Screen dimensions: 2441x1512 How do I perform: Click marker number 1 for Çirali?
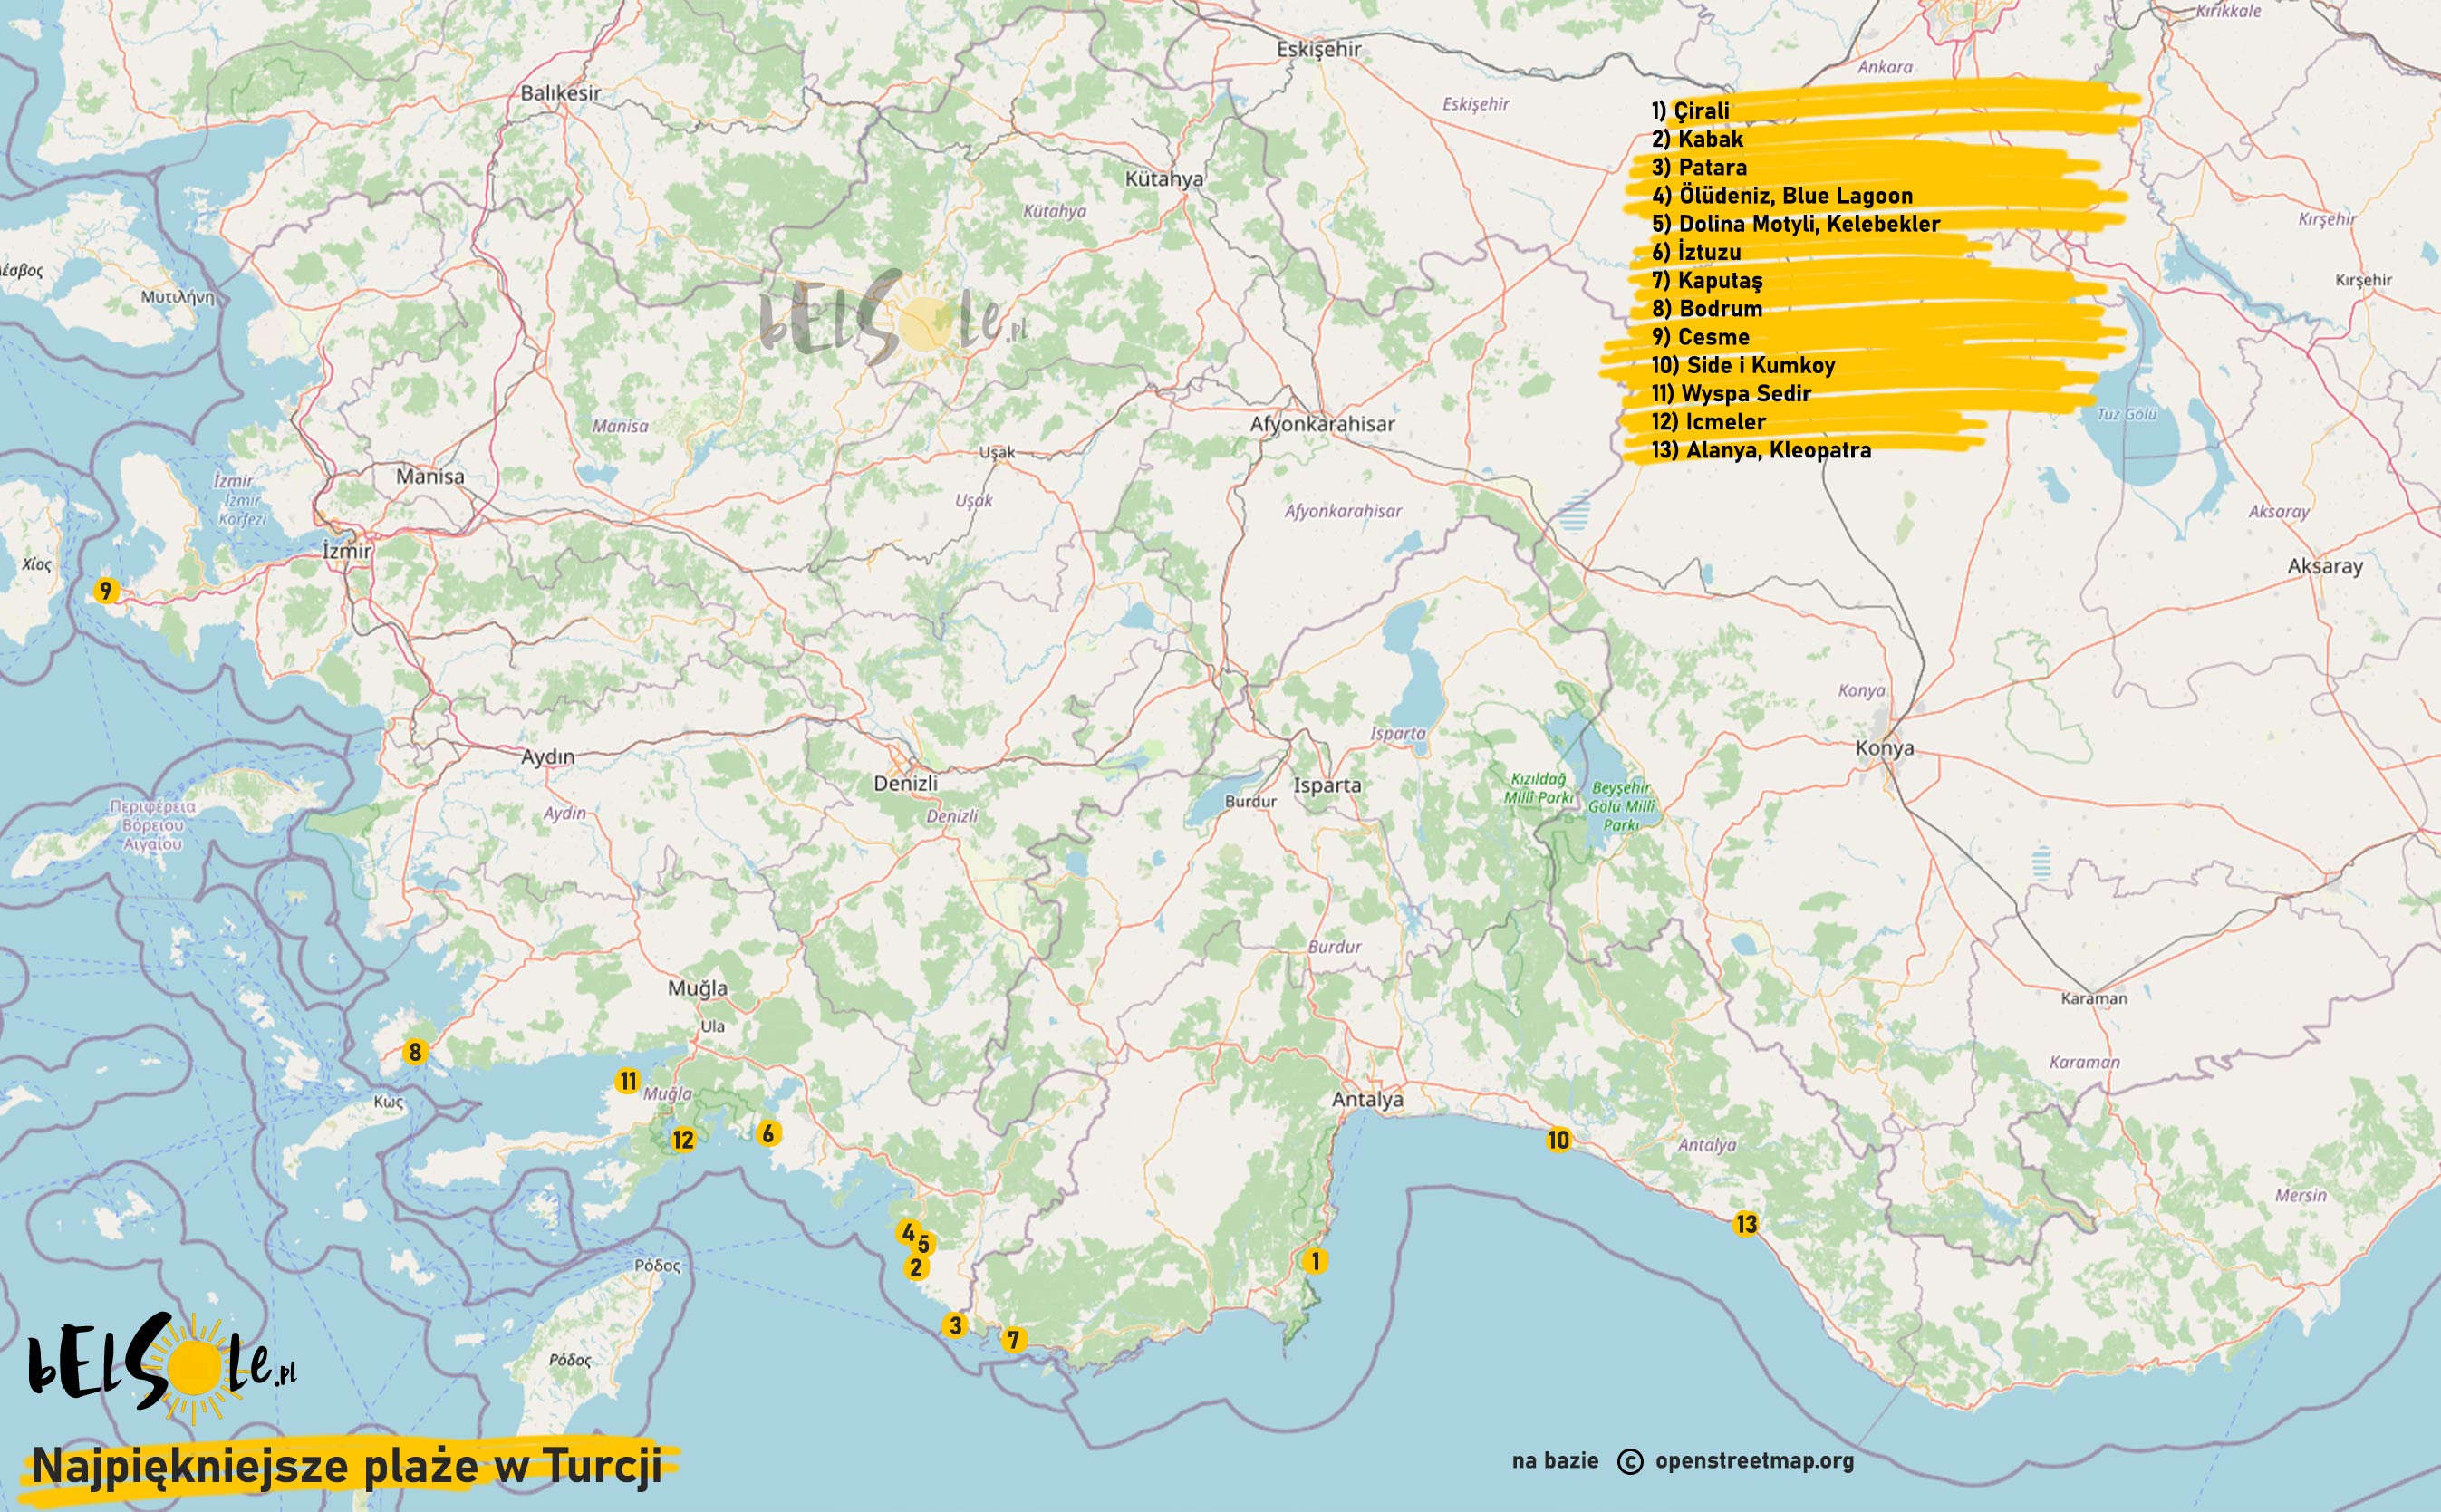1316,1261
